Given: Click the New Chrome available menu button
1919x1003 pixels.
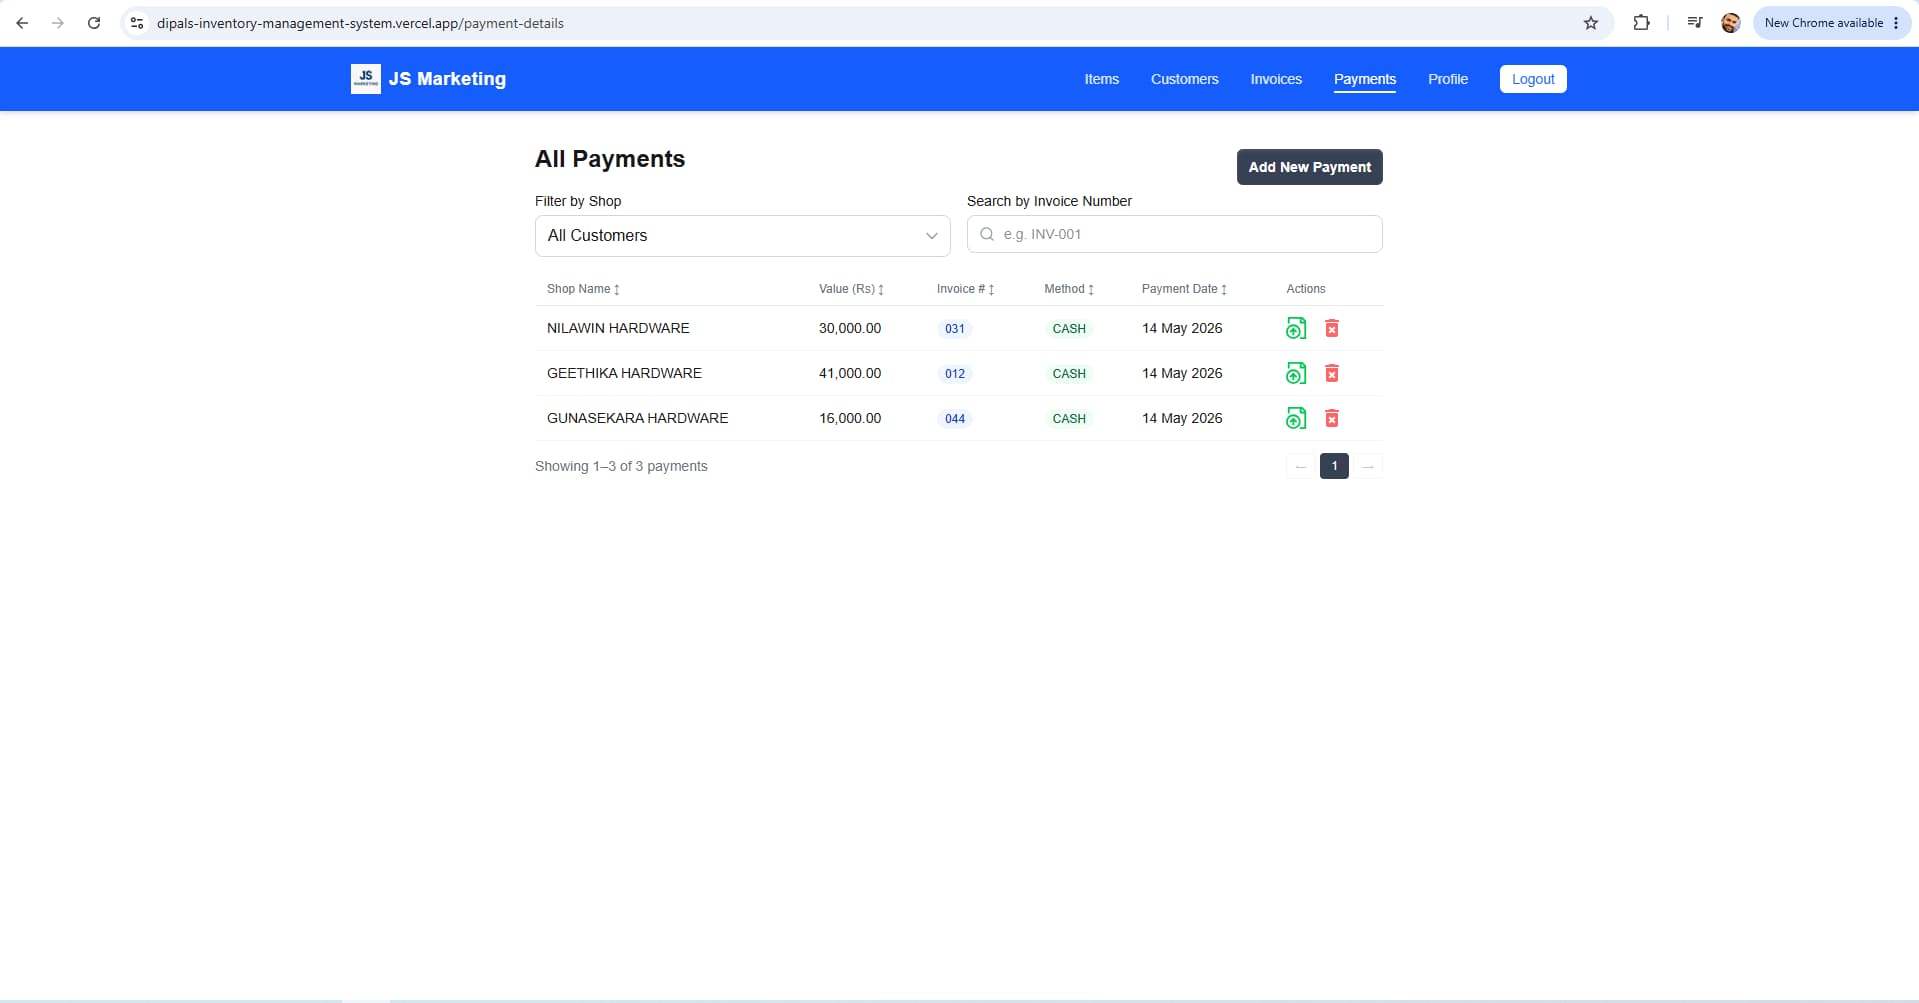Looking at the screenshot, I should click(1831, 23).
